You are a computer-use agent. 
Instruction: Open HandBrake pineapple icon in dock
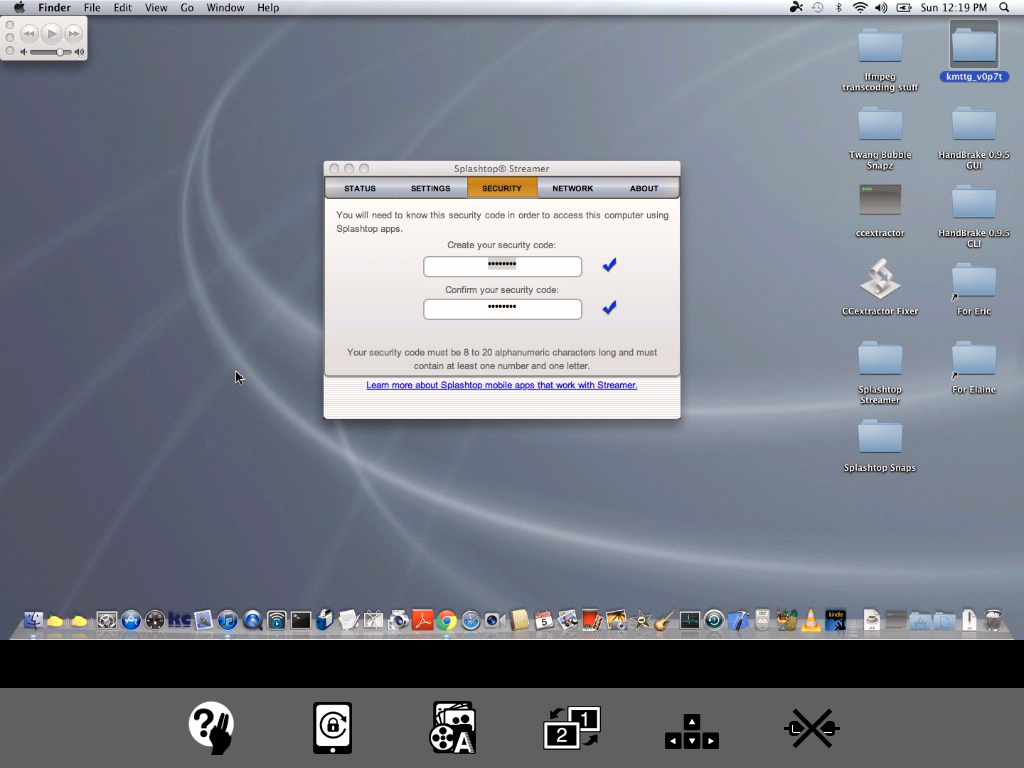click(x=787, y=620)
